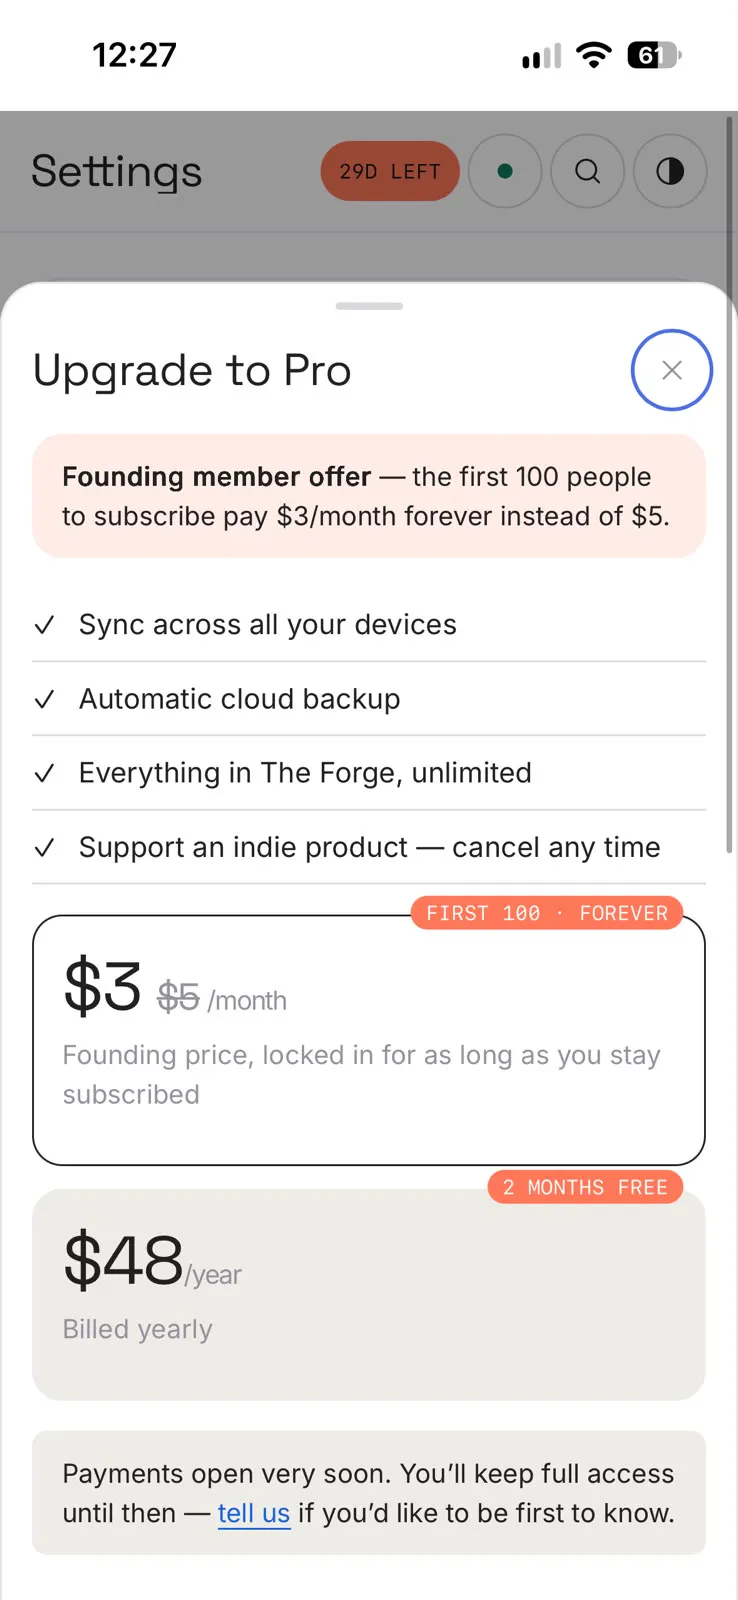Tap the checkmark beside Sync across devices
This screenshot has height=1600, width=738.
point(44,625)
